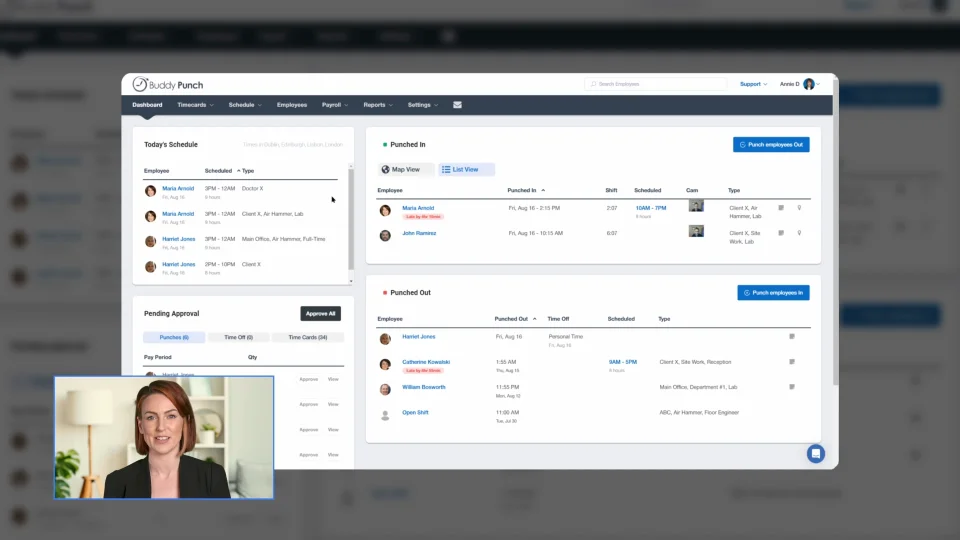The width and height of the screenshot is (960, 540).
Task: Open Maria Arnold's camera photo thumbnail
Action: pos(696,206)
